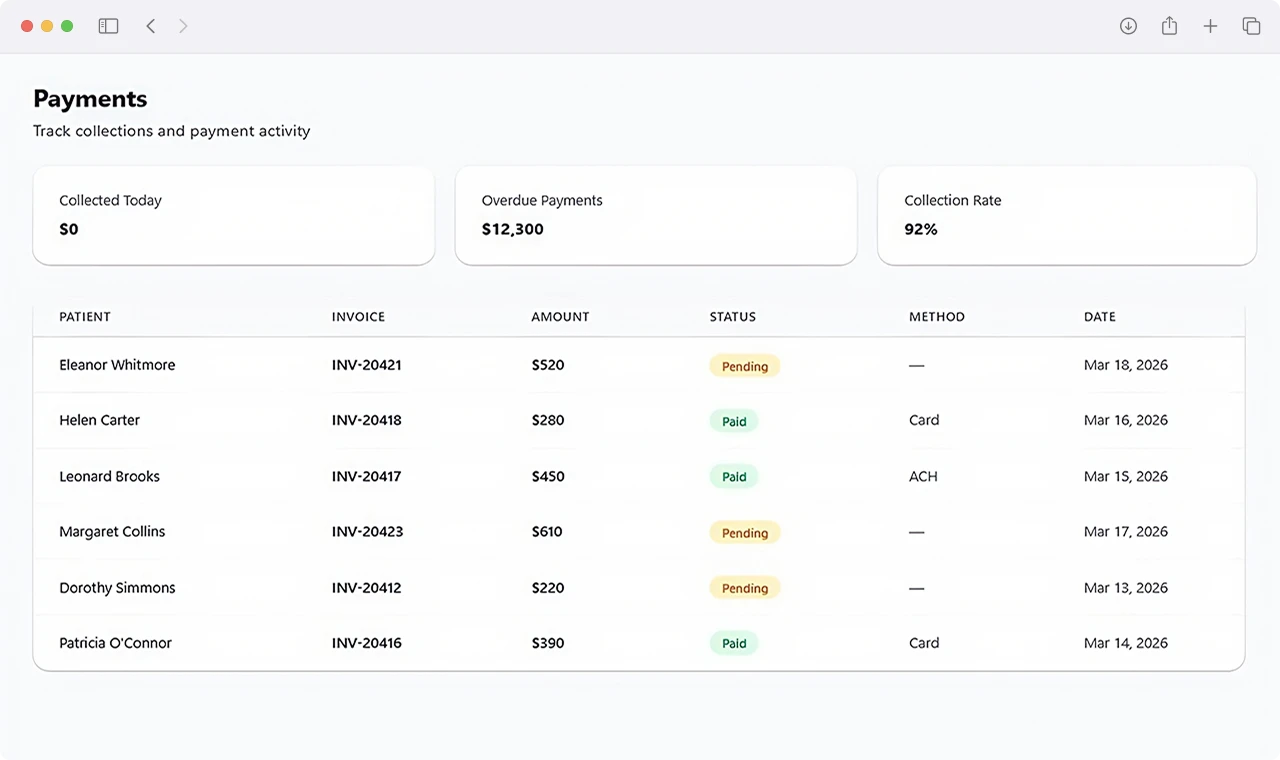Viewport: 1280px width, 760px height.
Task: Select patient Eleanor Whitmore
Action: (x=117, y=365)
